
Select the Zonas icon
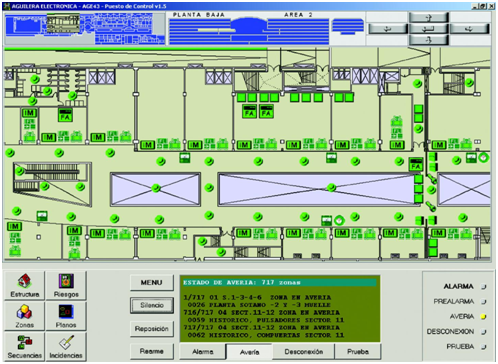pyautogui.click(x=24, y=316)
